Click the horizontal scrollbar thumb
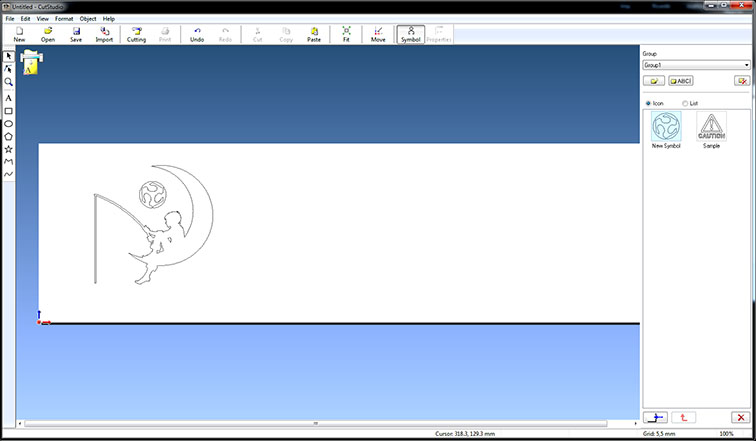The image size is (756, 441). [x=316, y=424]
